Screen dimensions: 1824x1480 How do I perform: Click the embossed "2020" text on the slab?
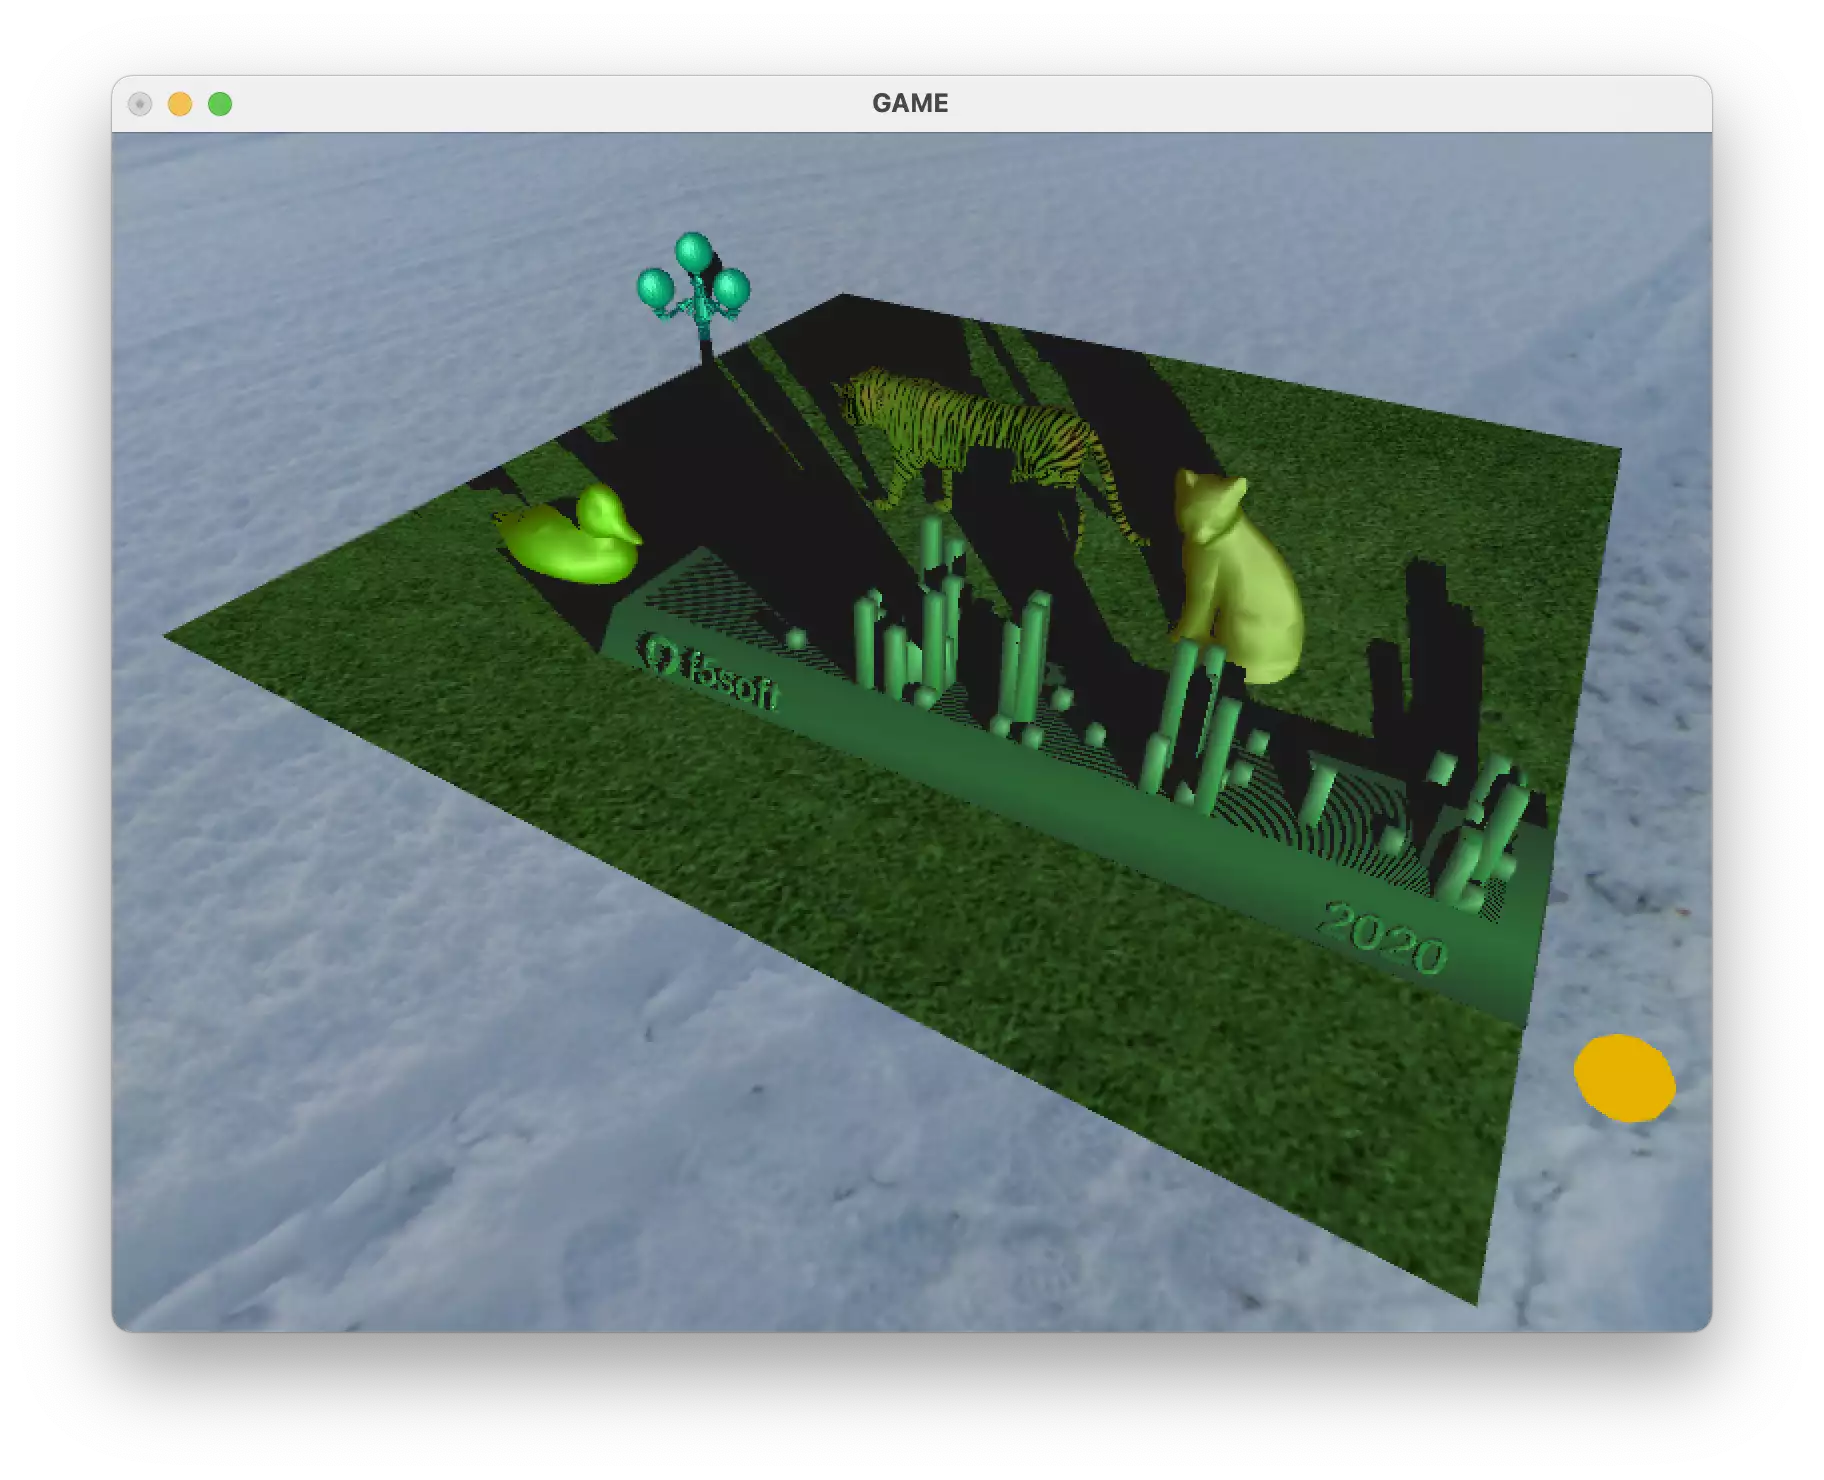(x=1384, y=938)
